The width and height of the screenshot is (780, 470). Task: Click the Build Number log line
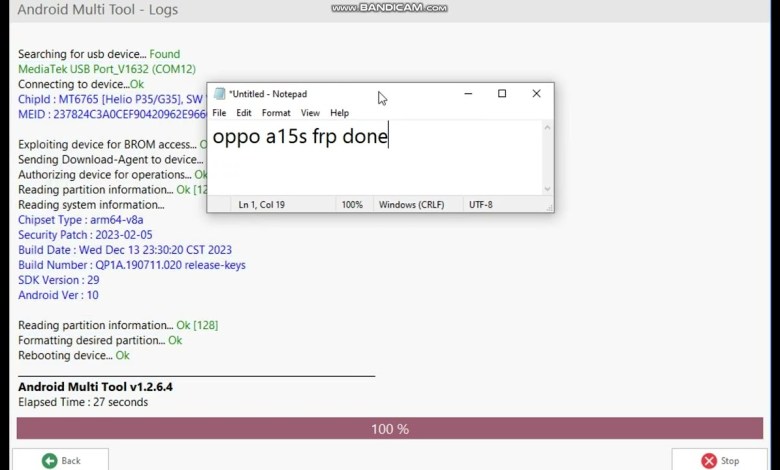[x=132, y=265]
